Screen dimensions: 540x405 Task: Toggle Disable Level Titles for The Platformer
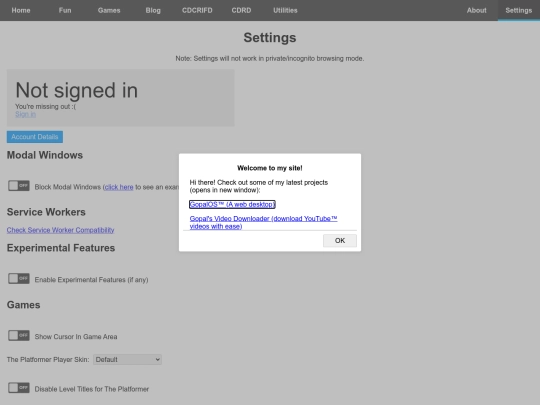click(19, 388)
